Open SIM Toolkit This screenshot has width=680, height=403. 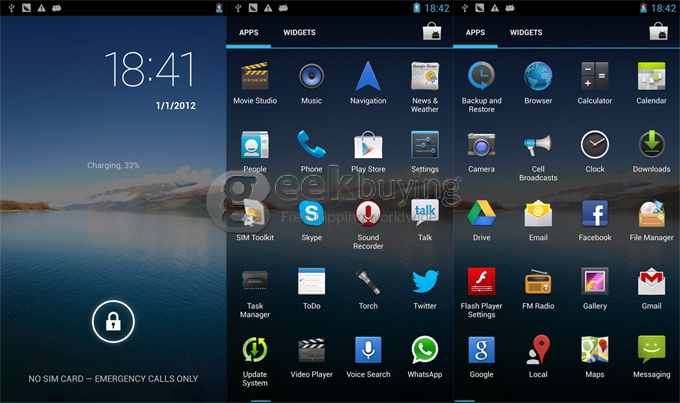coord(255,213)
